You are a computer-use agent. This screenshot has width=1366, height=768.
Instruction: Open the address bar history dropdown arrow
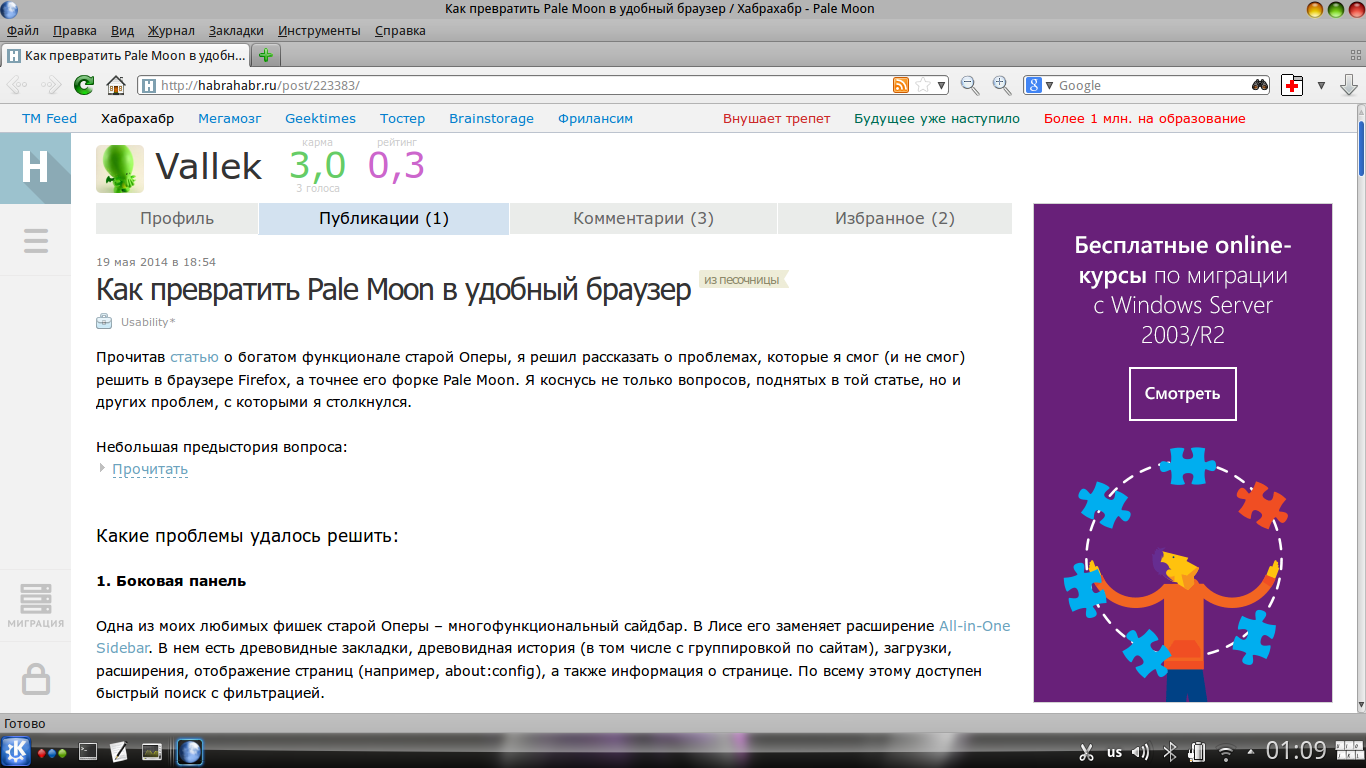click(x=941, y=85)
